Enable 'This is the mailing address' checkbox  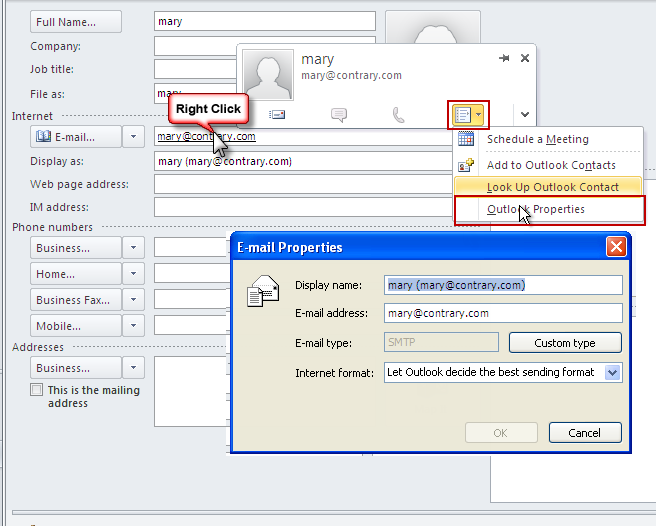point(37,390)
